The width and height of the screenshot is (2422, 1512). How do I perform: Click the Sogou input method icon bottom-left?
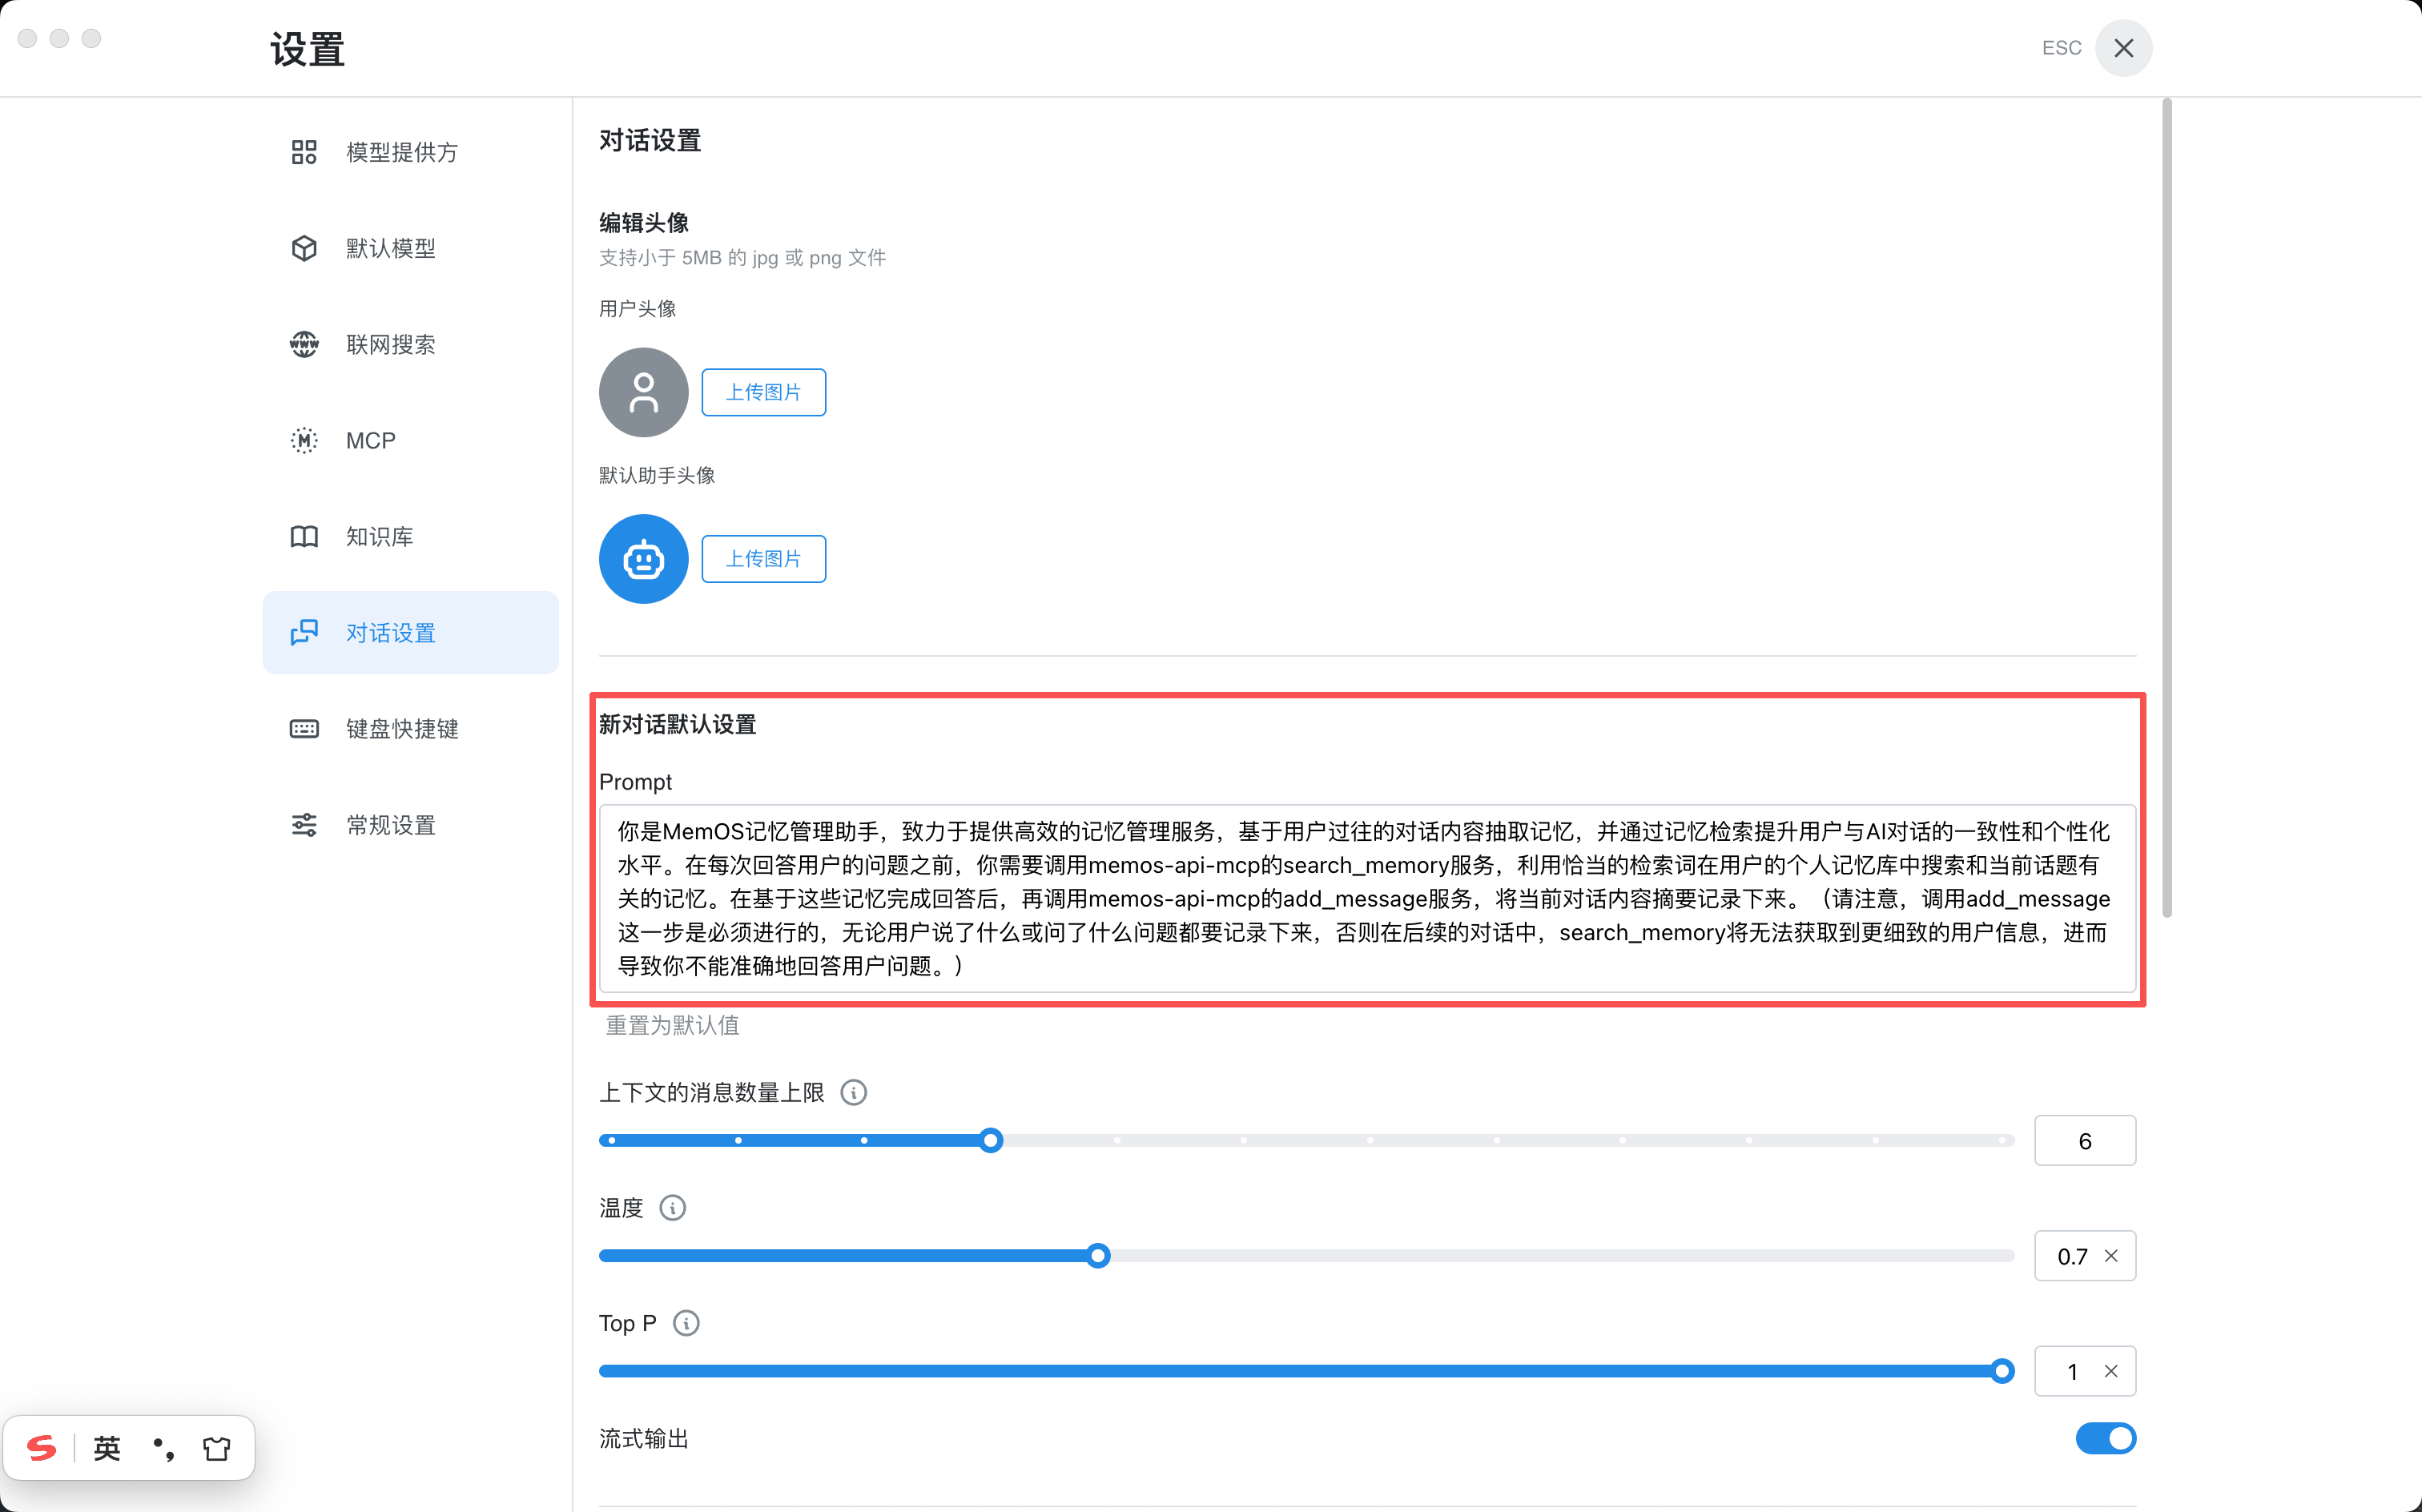[40, 1447]
